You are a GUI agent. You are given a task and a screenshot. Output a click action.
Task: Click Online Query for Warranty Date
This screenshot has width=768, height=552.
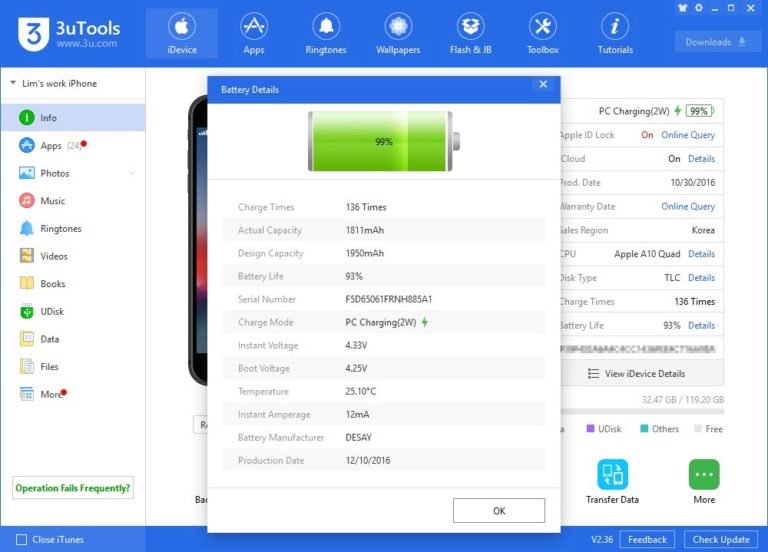coord(688,206)
